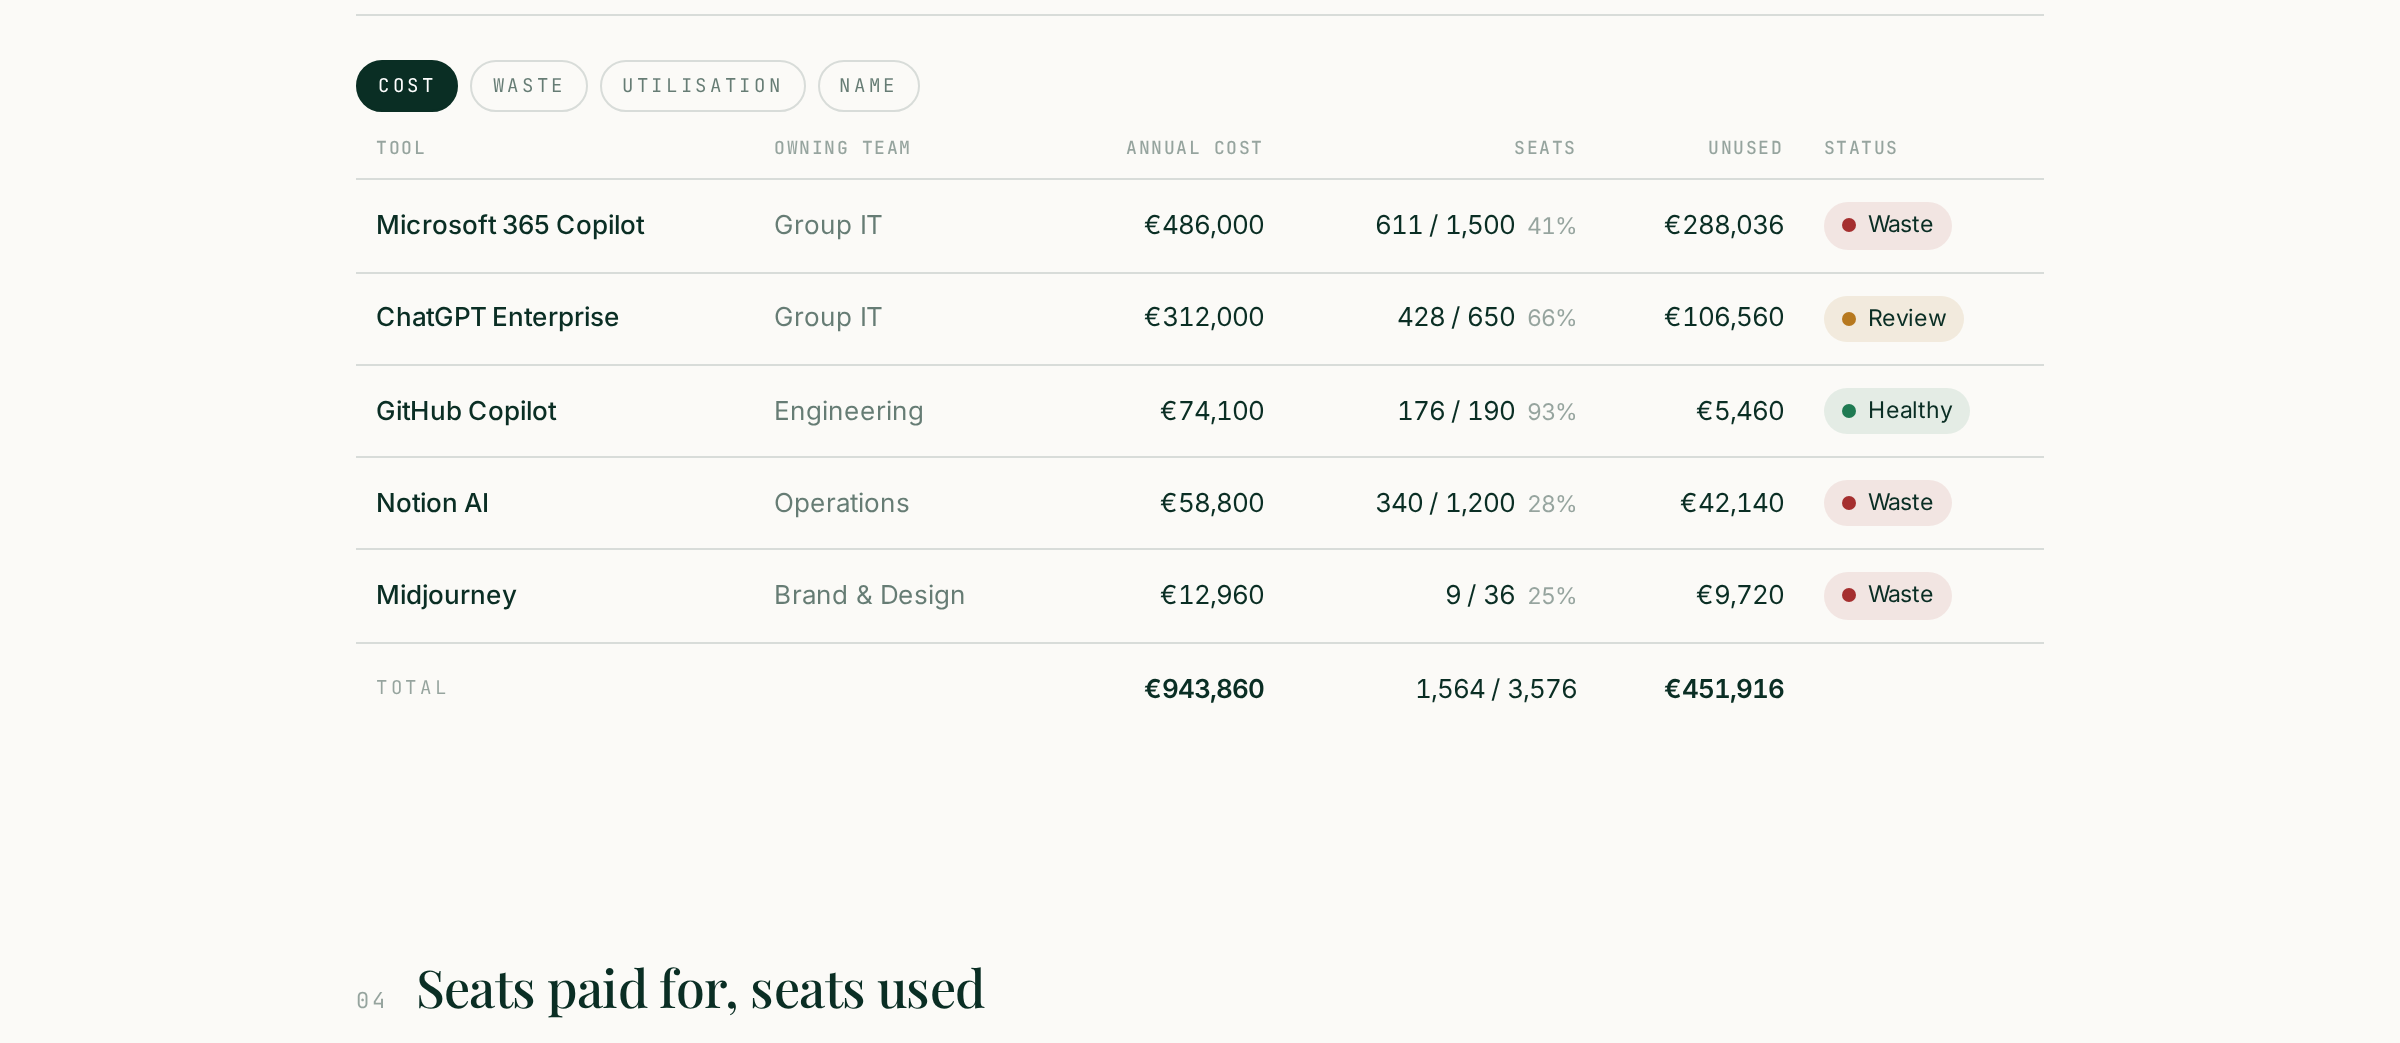Select the €106,560 unused amount
Viewport: 2400px width, 1043px height.
[x=1724, y=317]
